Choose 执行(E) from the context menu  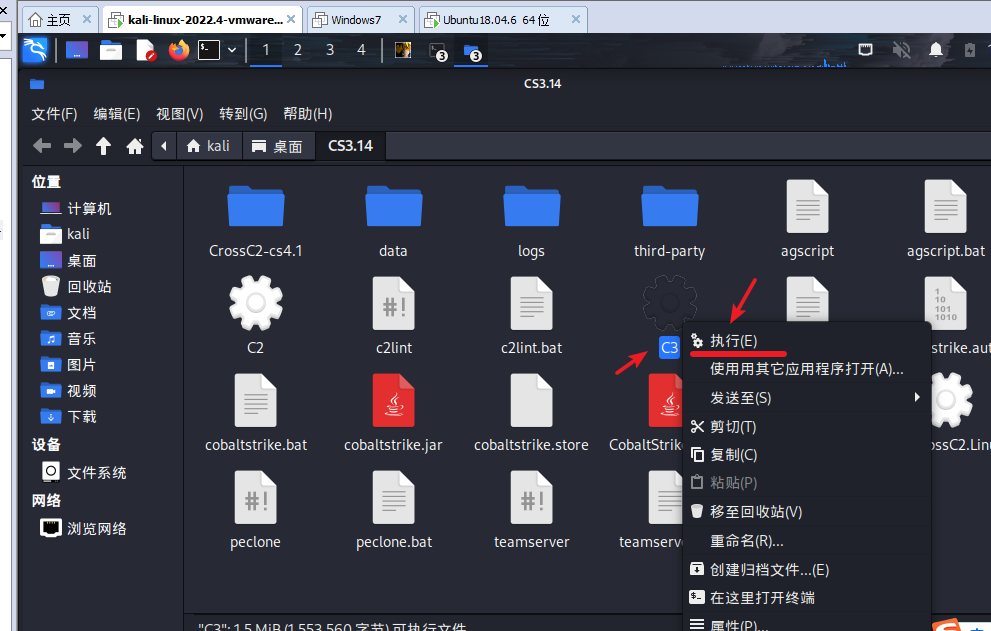[x=806, y=341]
